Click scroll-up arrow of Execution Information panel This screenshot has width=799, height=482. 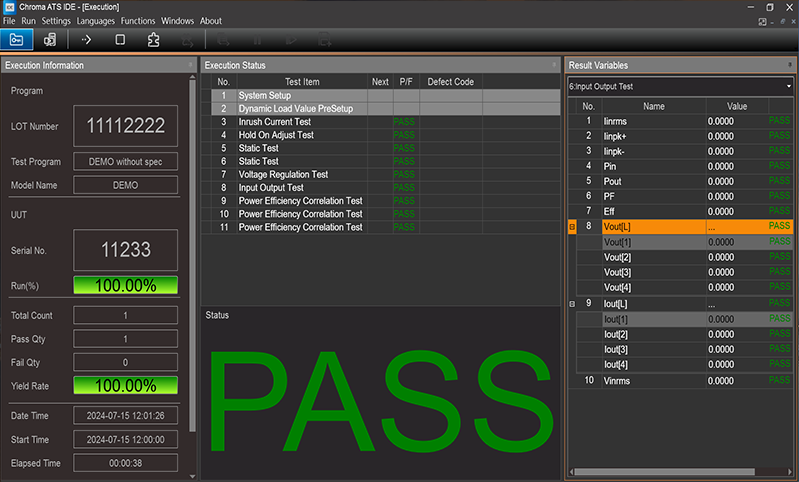[x=193, y=77]
